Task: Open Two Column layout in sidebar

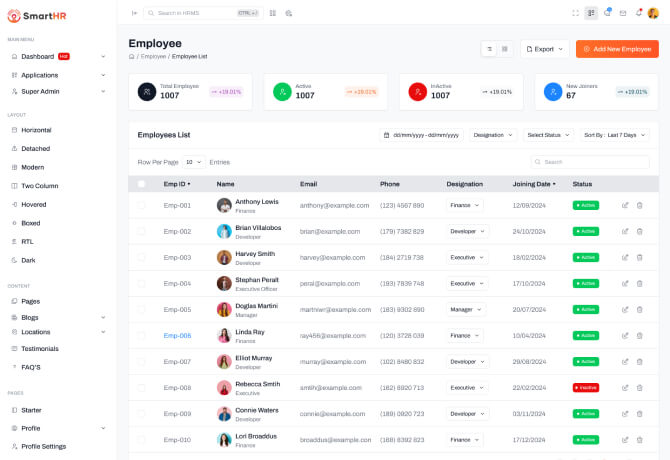Action: click(x=40, y=186)
